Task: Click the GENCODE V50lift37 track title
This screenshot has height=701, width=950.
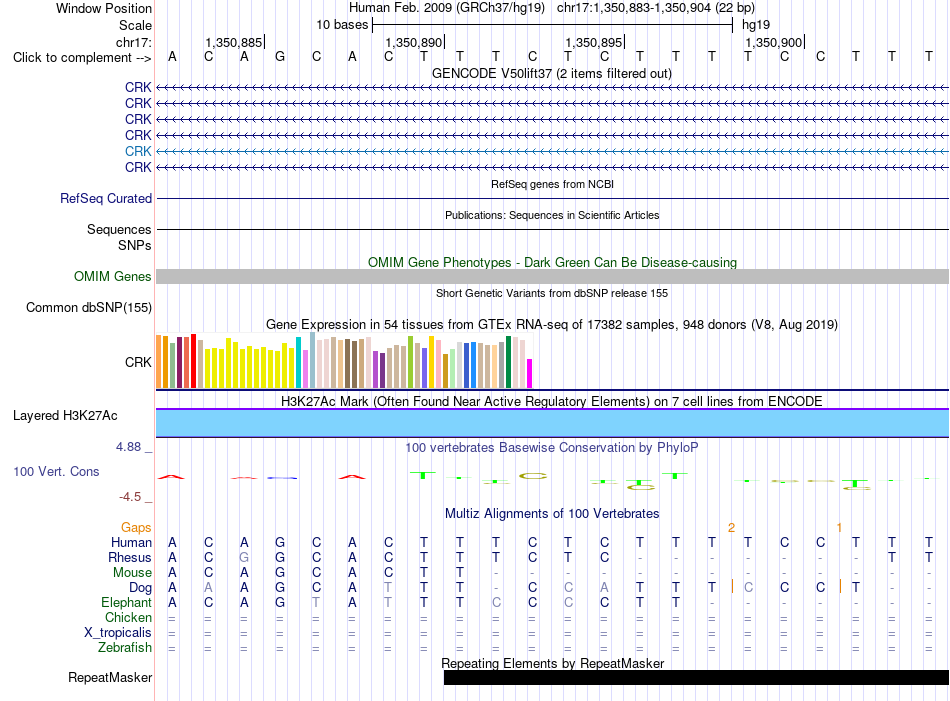Action: [552, 73]
